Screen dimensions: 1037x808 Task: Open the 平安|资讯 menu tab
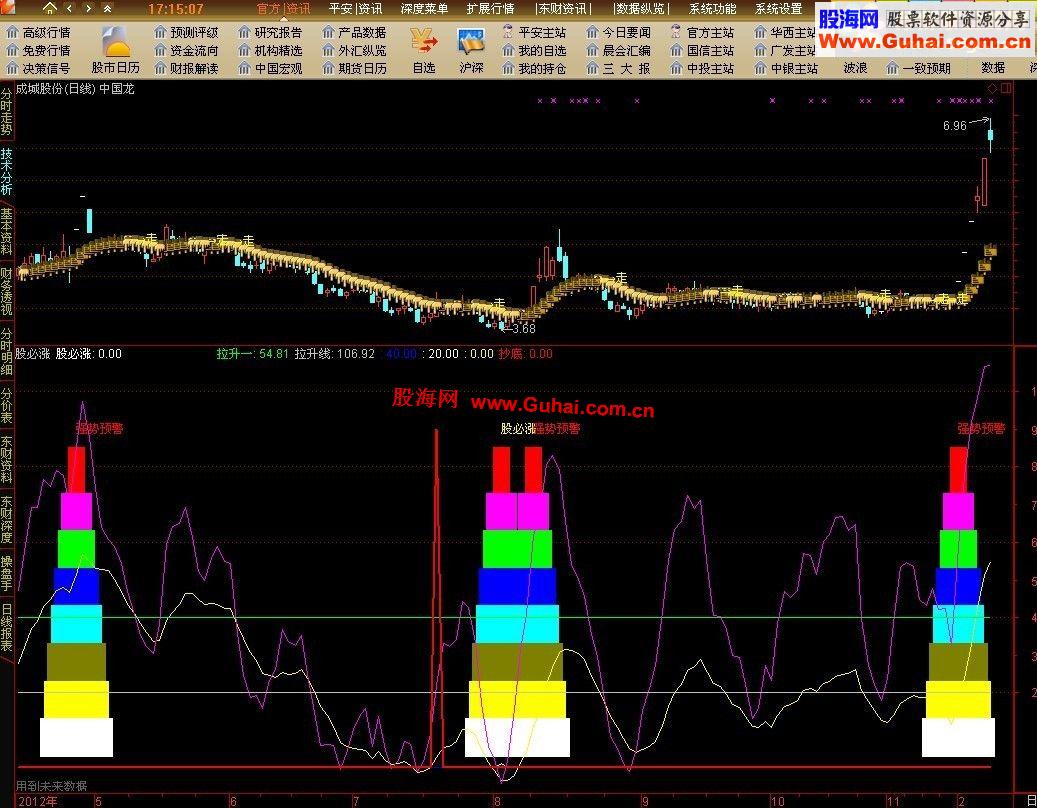[x=356, y=9]
